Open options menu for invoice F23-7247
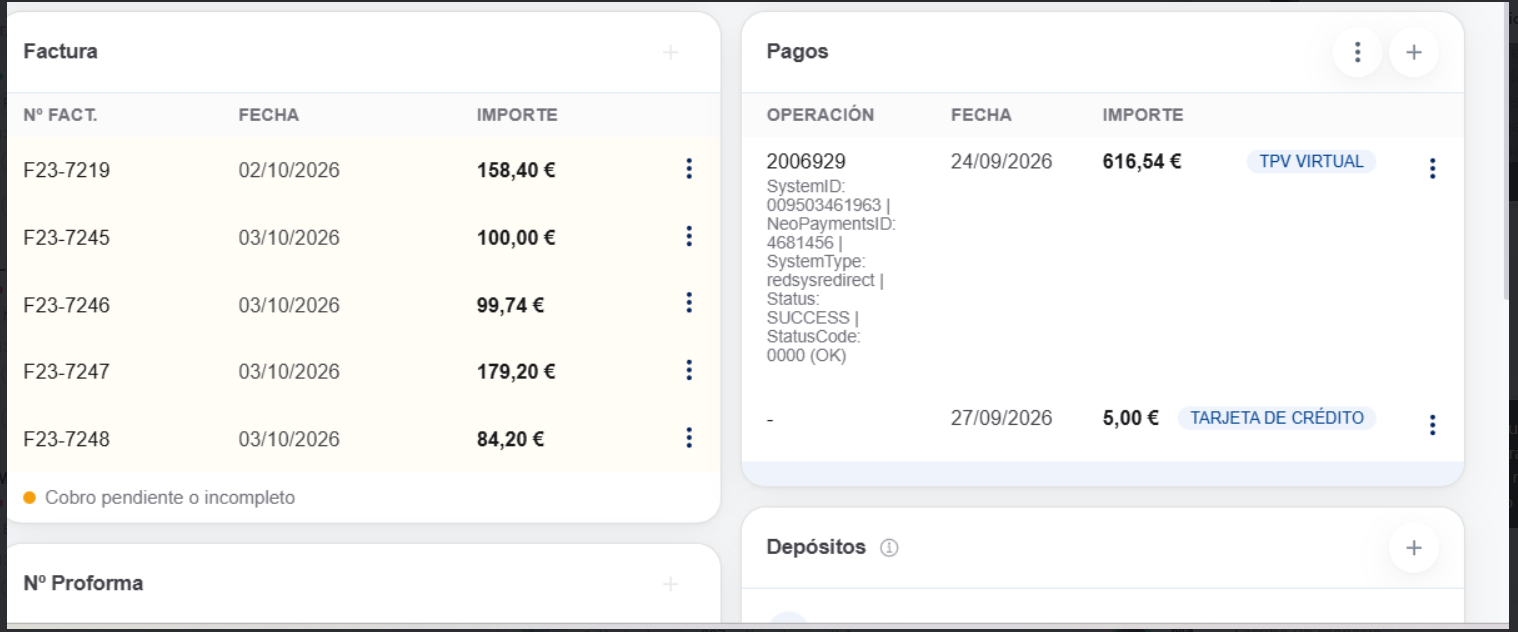Image resolution: width=1518 pixels, height=632 pixels. click(688, 371)
